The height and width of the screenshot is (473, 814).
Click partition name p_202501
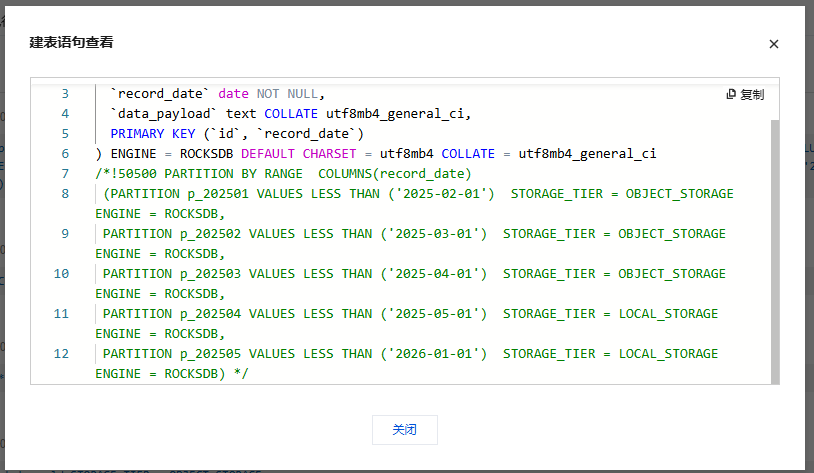point(218,194)
